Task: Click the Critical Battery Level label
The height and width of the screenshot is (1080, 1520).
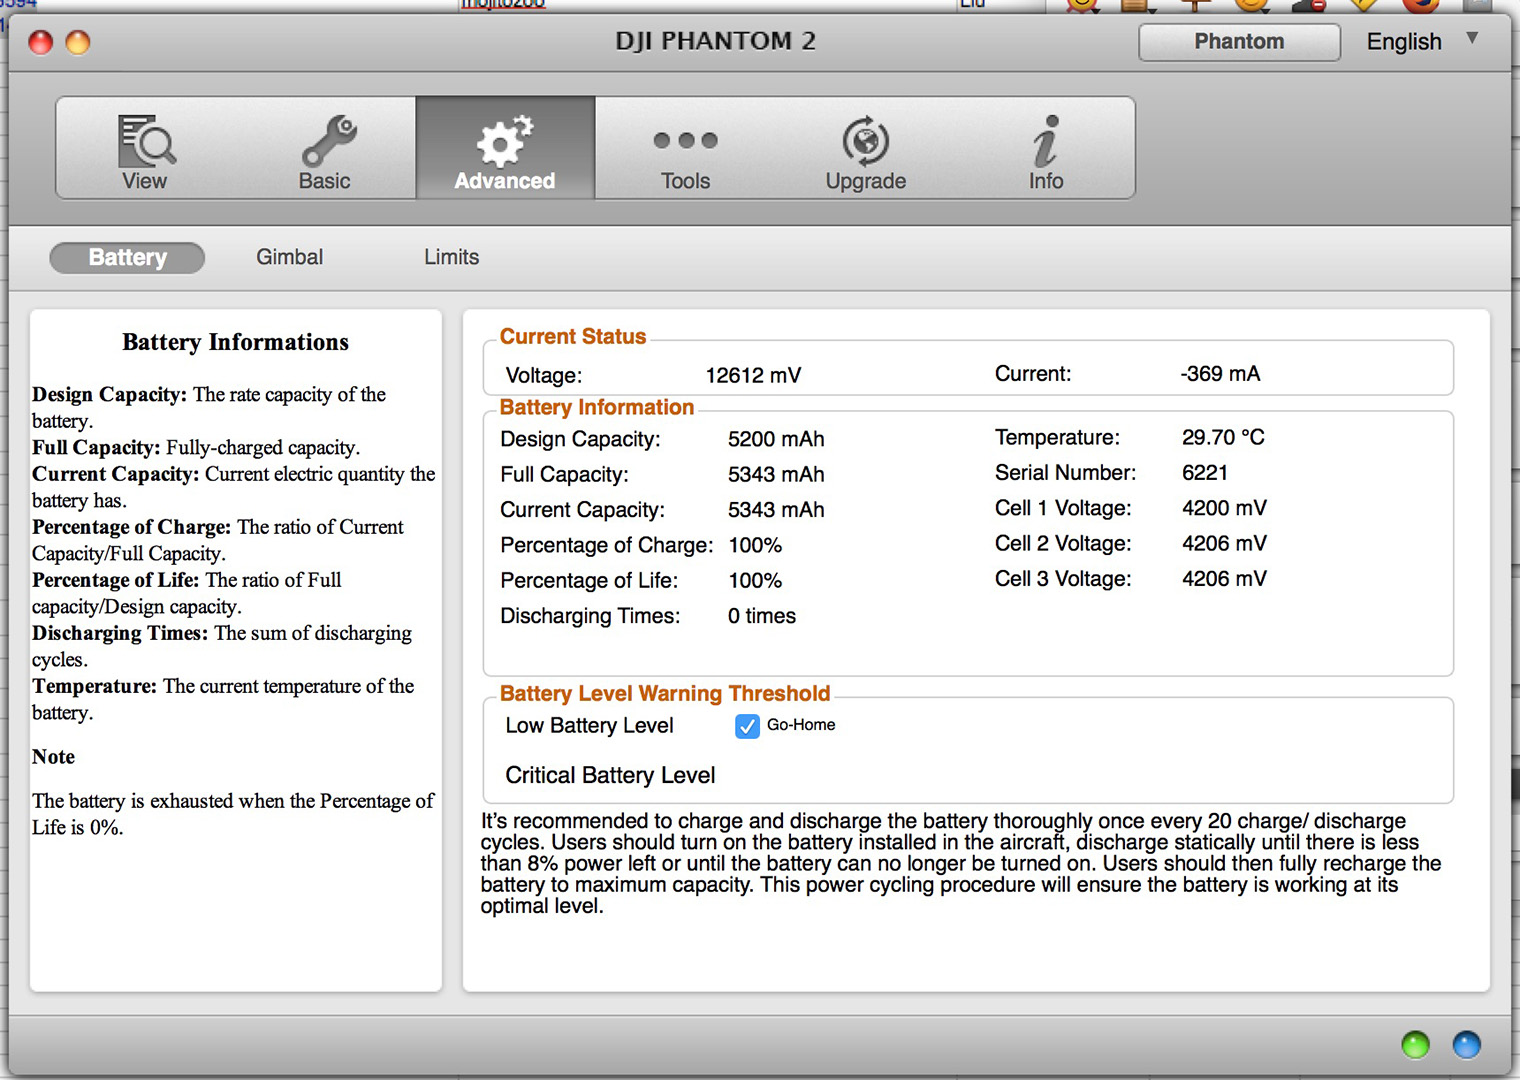Action: coord(610,775)
